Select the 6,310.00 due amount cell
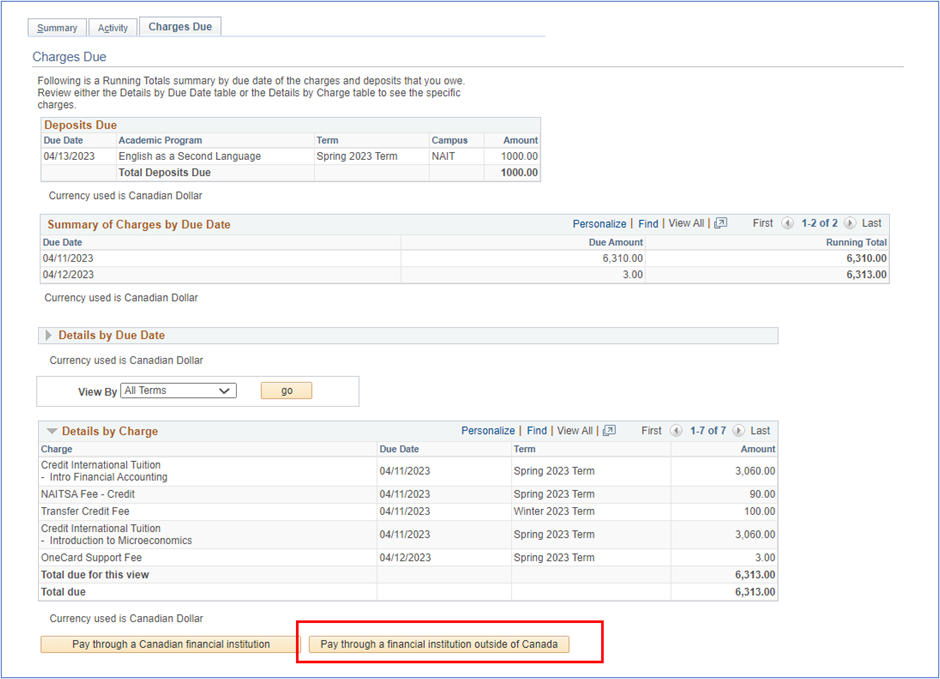940x679 pixels. coord(622,258)
